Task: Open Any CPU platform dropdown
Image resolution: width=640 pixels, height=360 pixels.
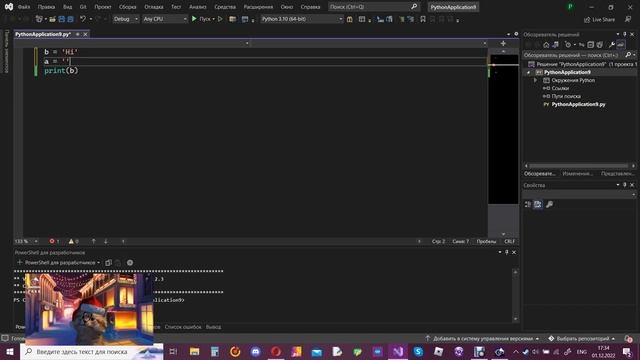Action: click(x=164, y=19)
